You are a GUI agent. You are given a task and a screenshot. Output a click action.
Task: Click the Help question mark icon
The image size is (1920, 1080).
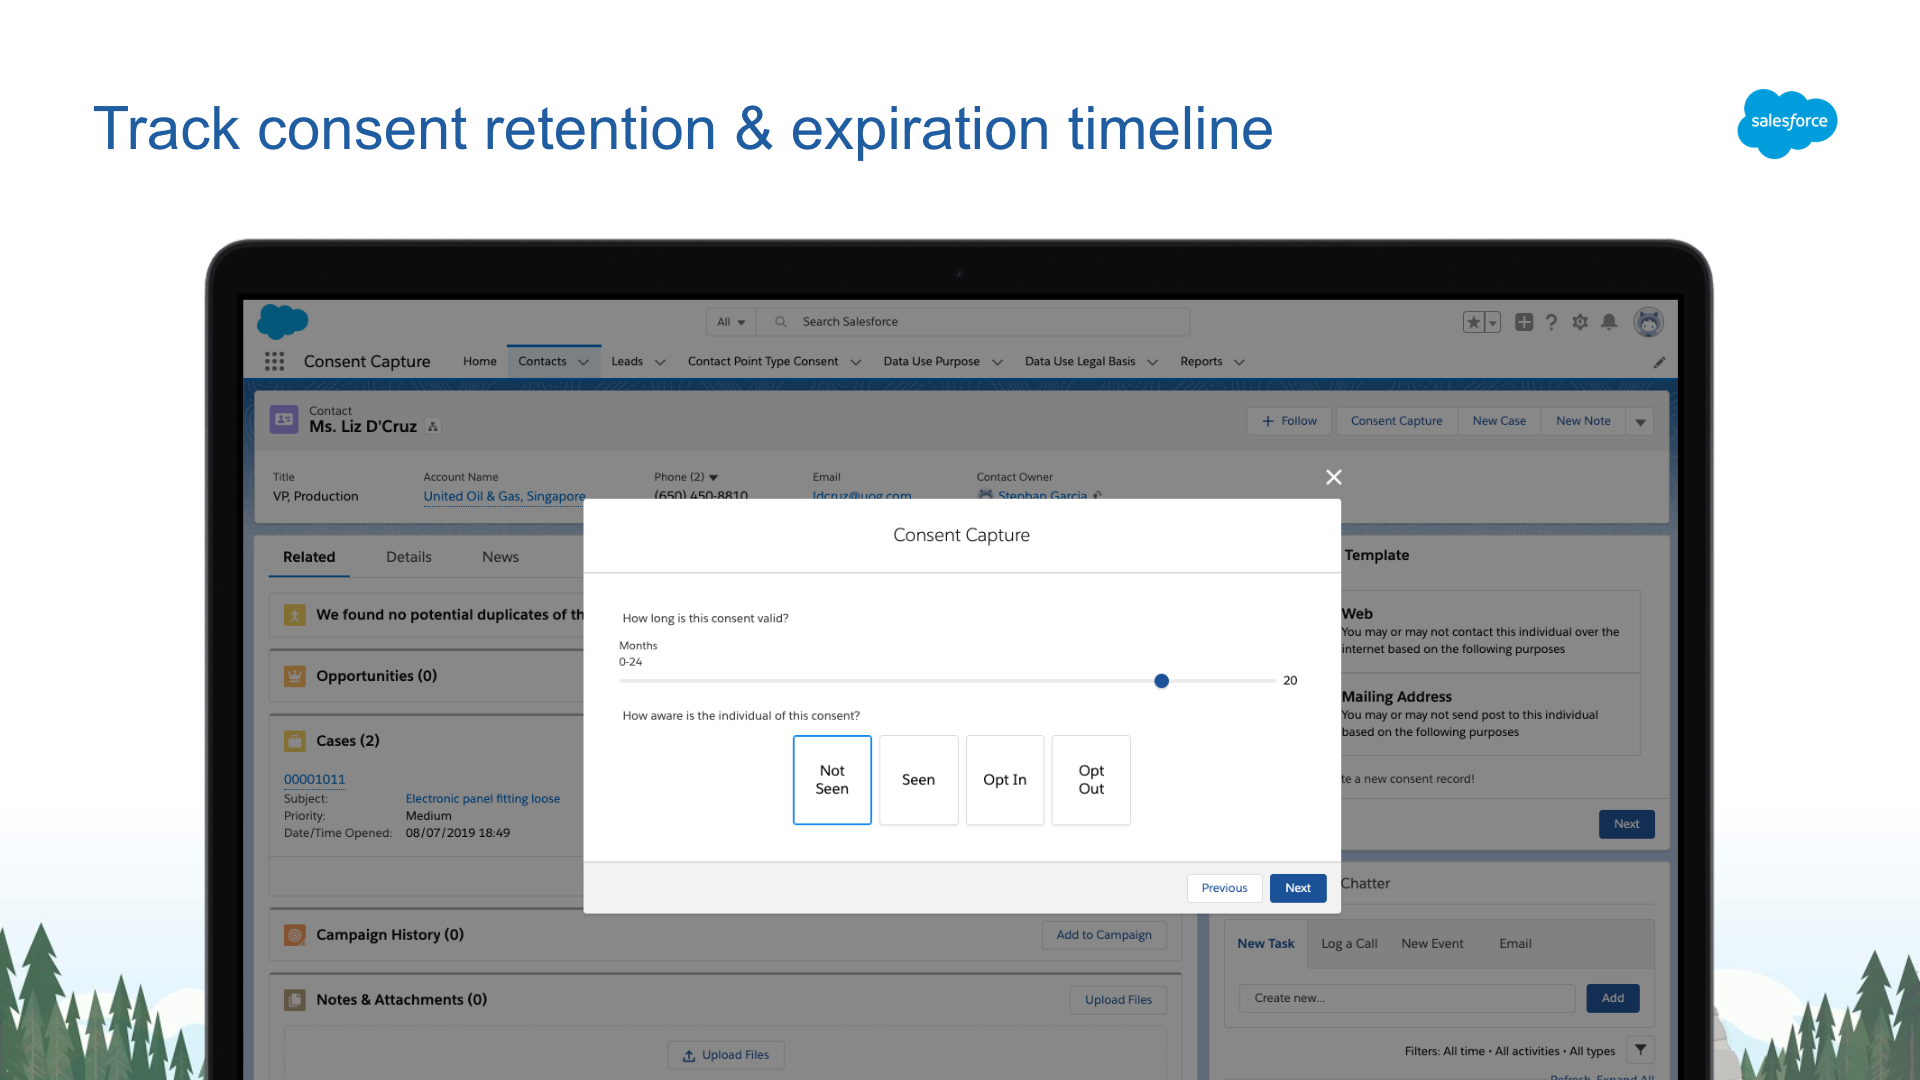pos(1552,322)
